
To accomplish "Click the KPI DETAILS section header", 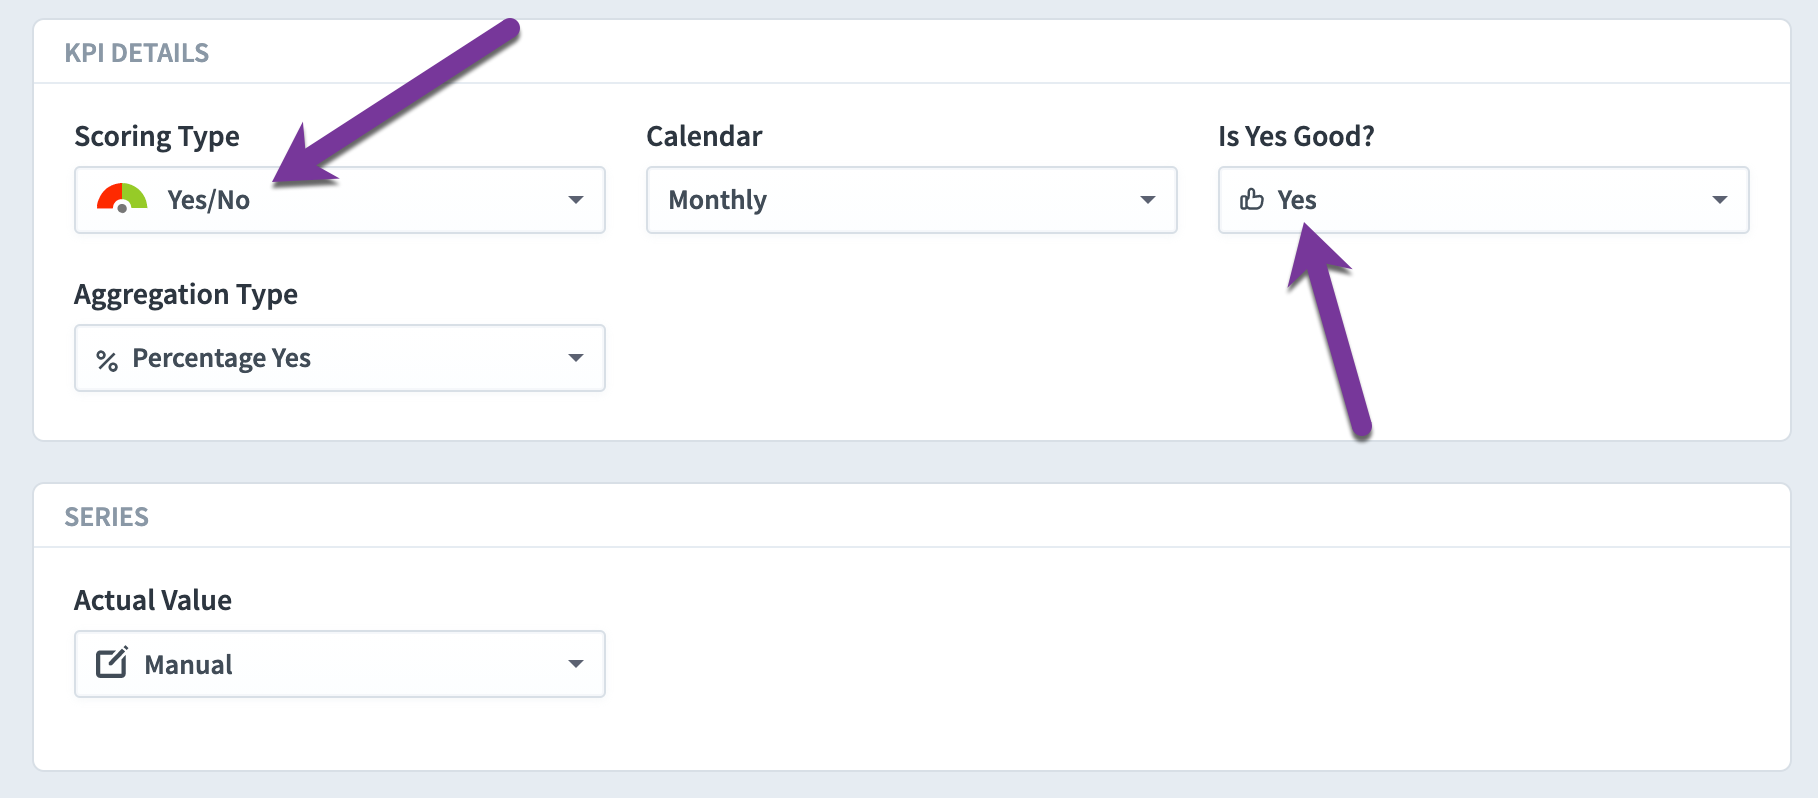I will (x=137, y=53).
